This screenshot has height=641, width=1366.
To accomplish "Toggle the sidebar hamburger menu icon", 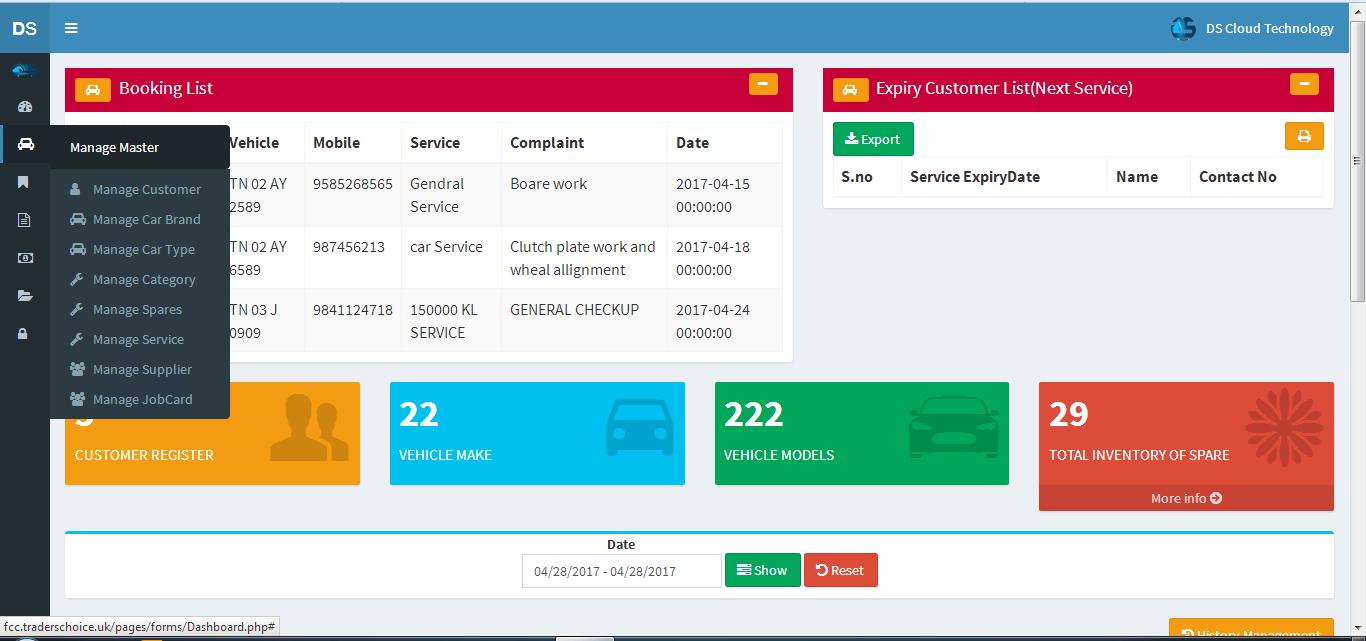I will [70, 28].
